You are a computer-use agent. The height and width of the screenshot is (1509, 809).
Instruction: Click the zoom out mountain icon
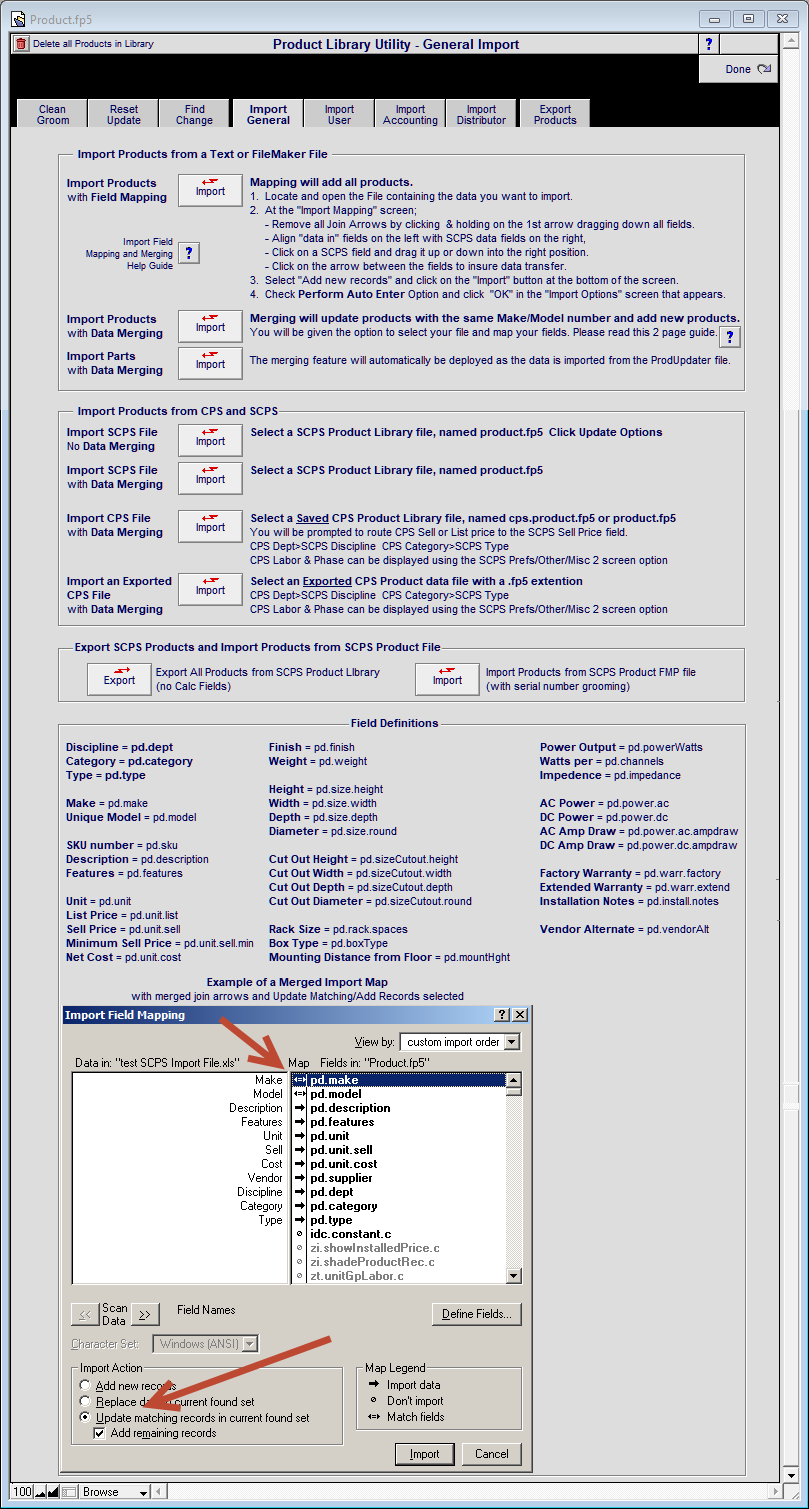(40, 1492)
